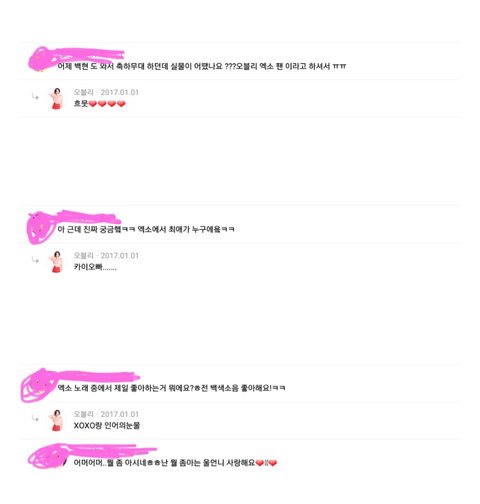Select the 오블리 username above the XOXO랑 reply
This screenshot has height=504, width=480.
(83, 414)
